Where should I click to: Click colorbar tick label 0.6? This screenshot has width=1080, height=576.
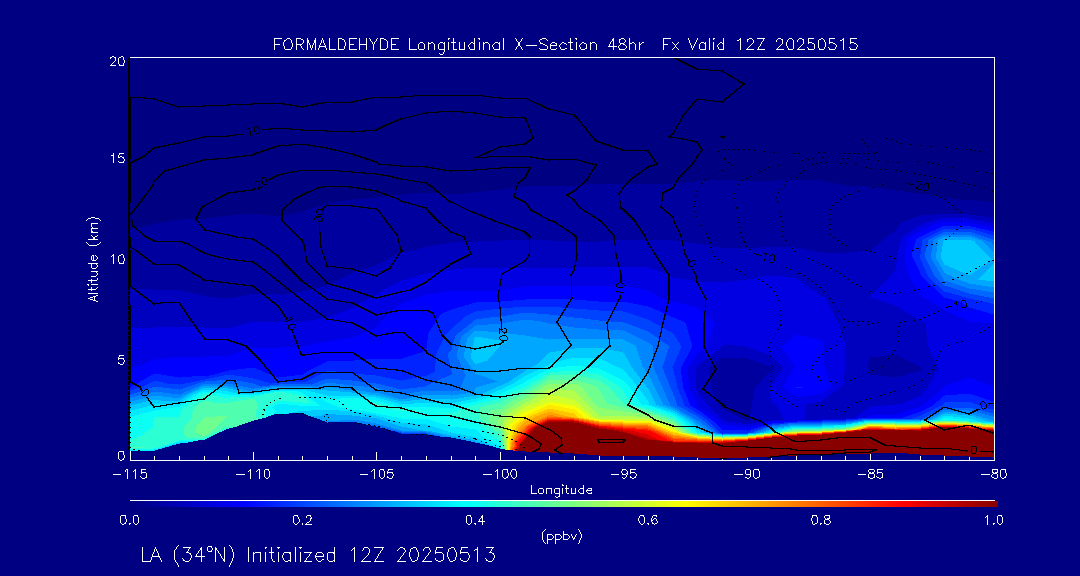tap(648, 521)
